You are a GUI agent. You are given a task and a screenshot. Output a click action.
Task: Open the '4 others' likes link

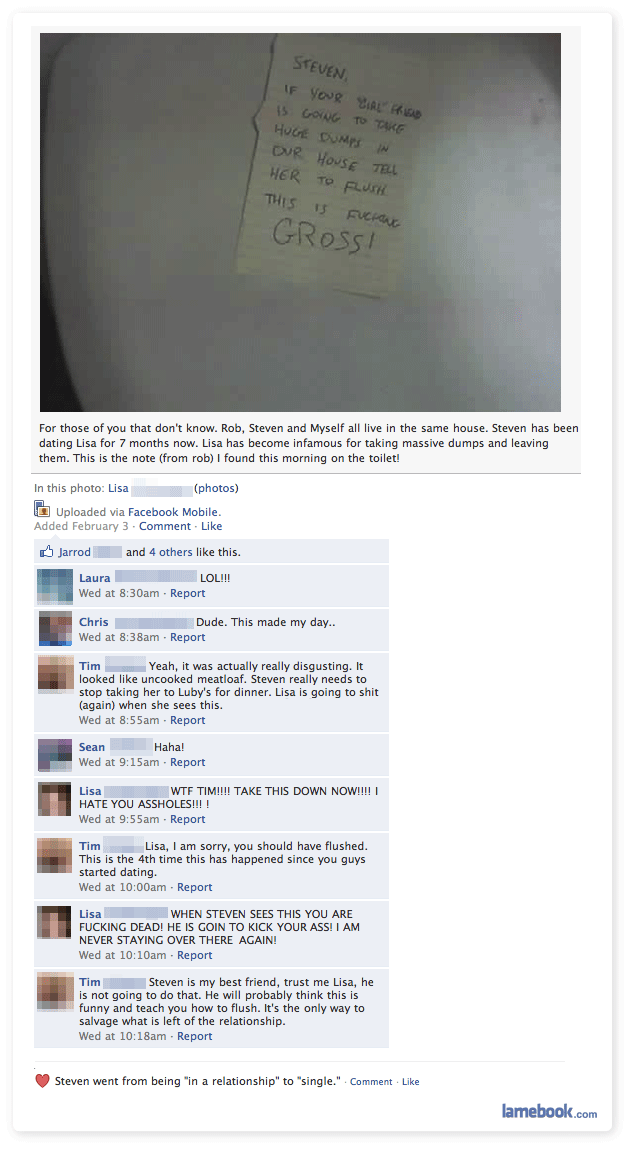[x=171, y=552]
